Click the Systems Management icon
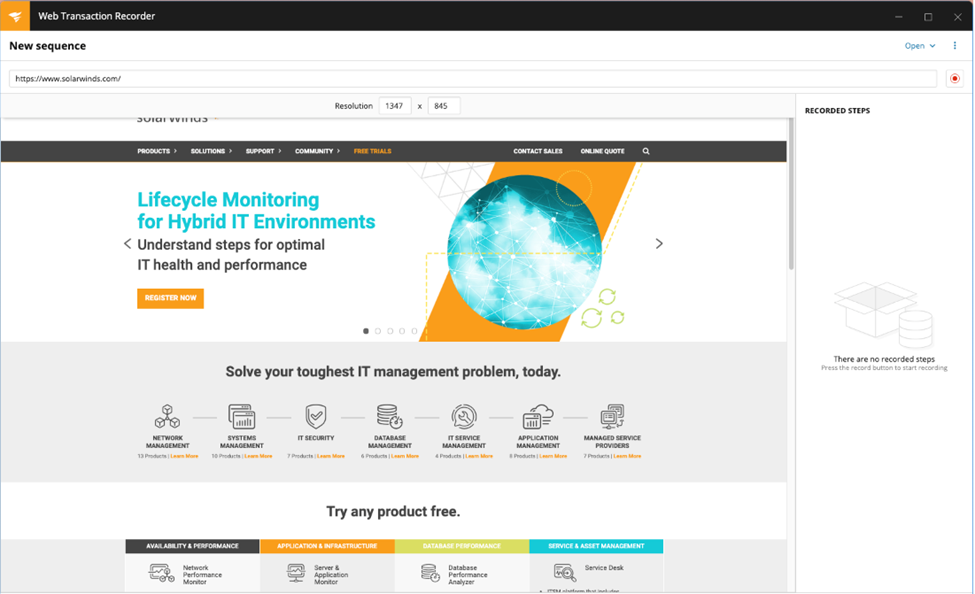975x594 pixels. click(x=242, y=416)
